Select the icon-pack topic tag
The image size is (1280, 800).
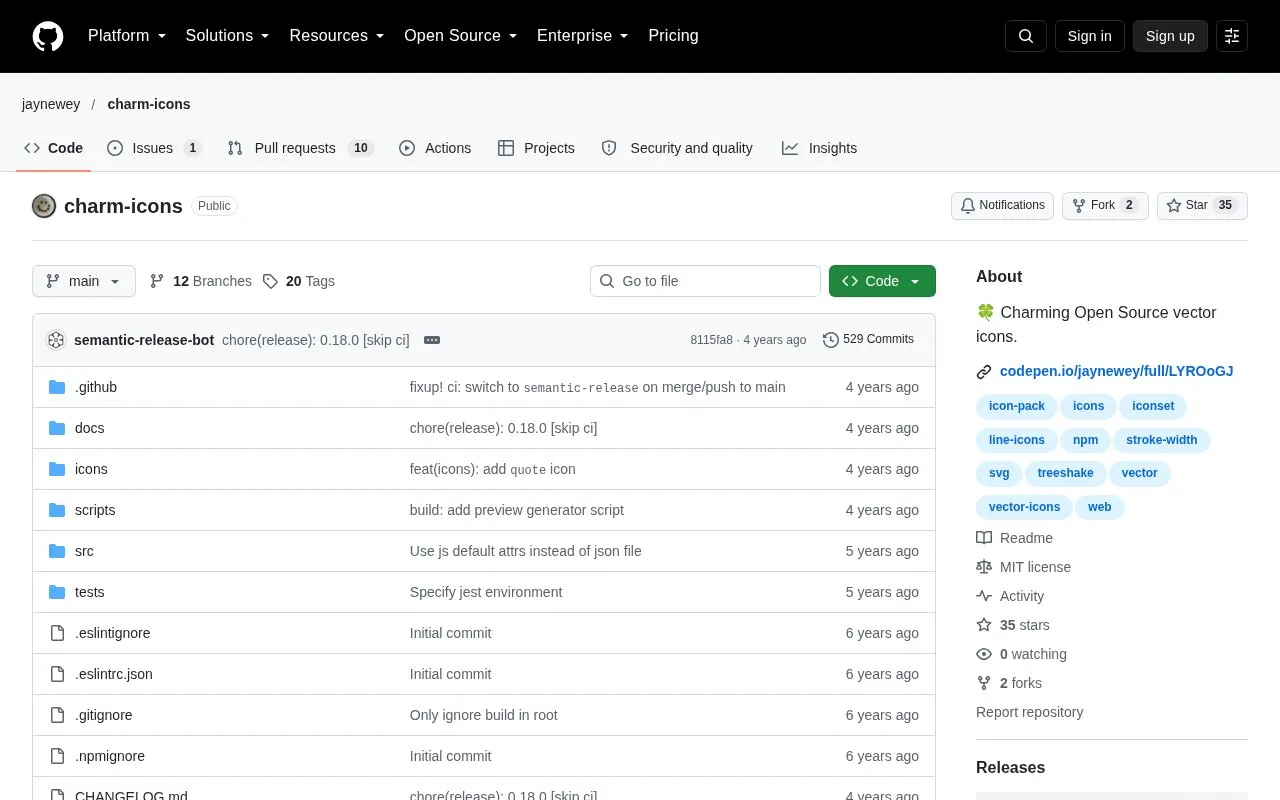[x=1017, y=406]
